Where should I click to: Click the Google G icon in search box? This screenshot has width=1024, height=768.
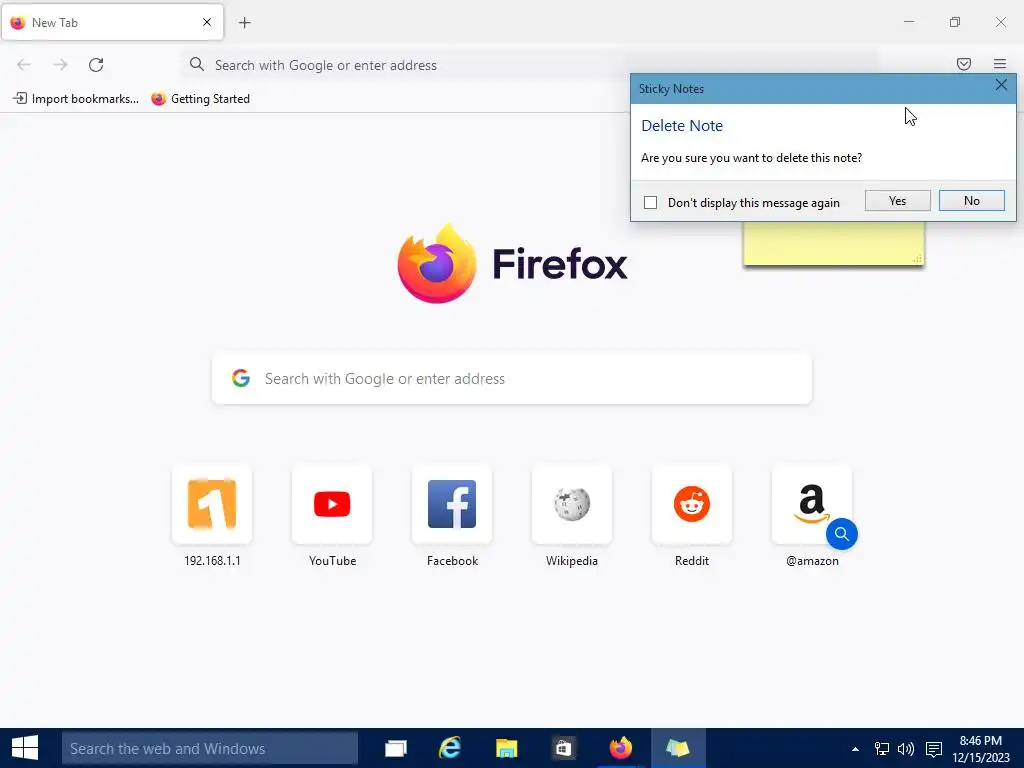click(241, 378)
